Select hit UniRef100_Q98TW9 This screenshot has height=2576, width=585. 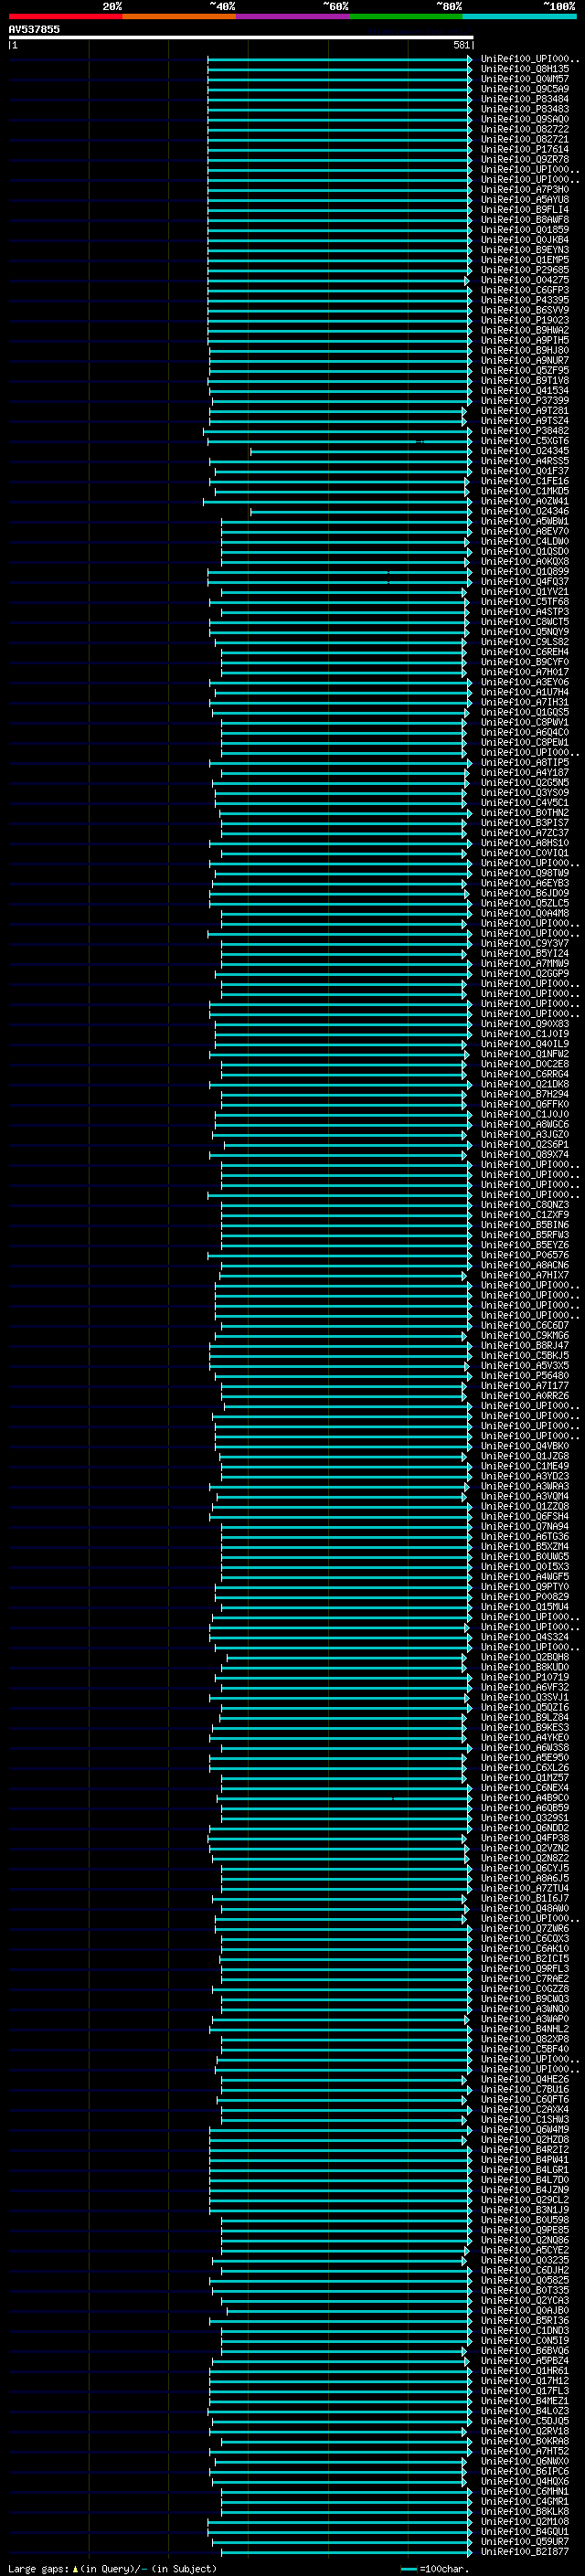pos(524,873)
